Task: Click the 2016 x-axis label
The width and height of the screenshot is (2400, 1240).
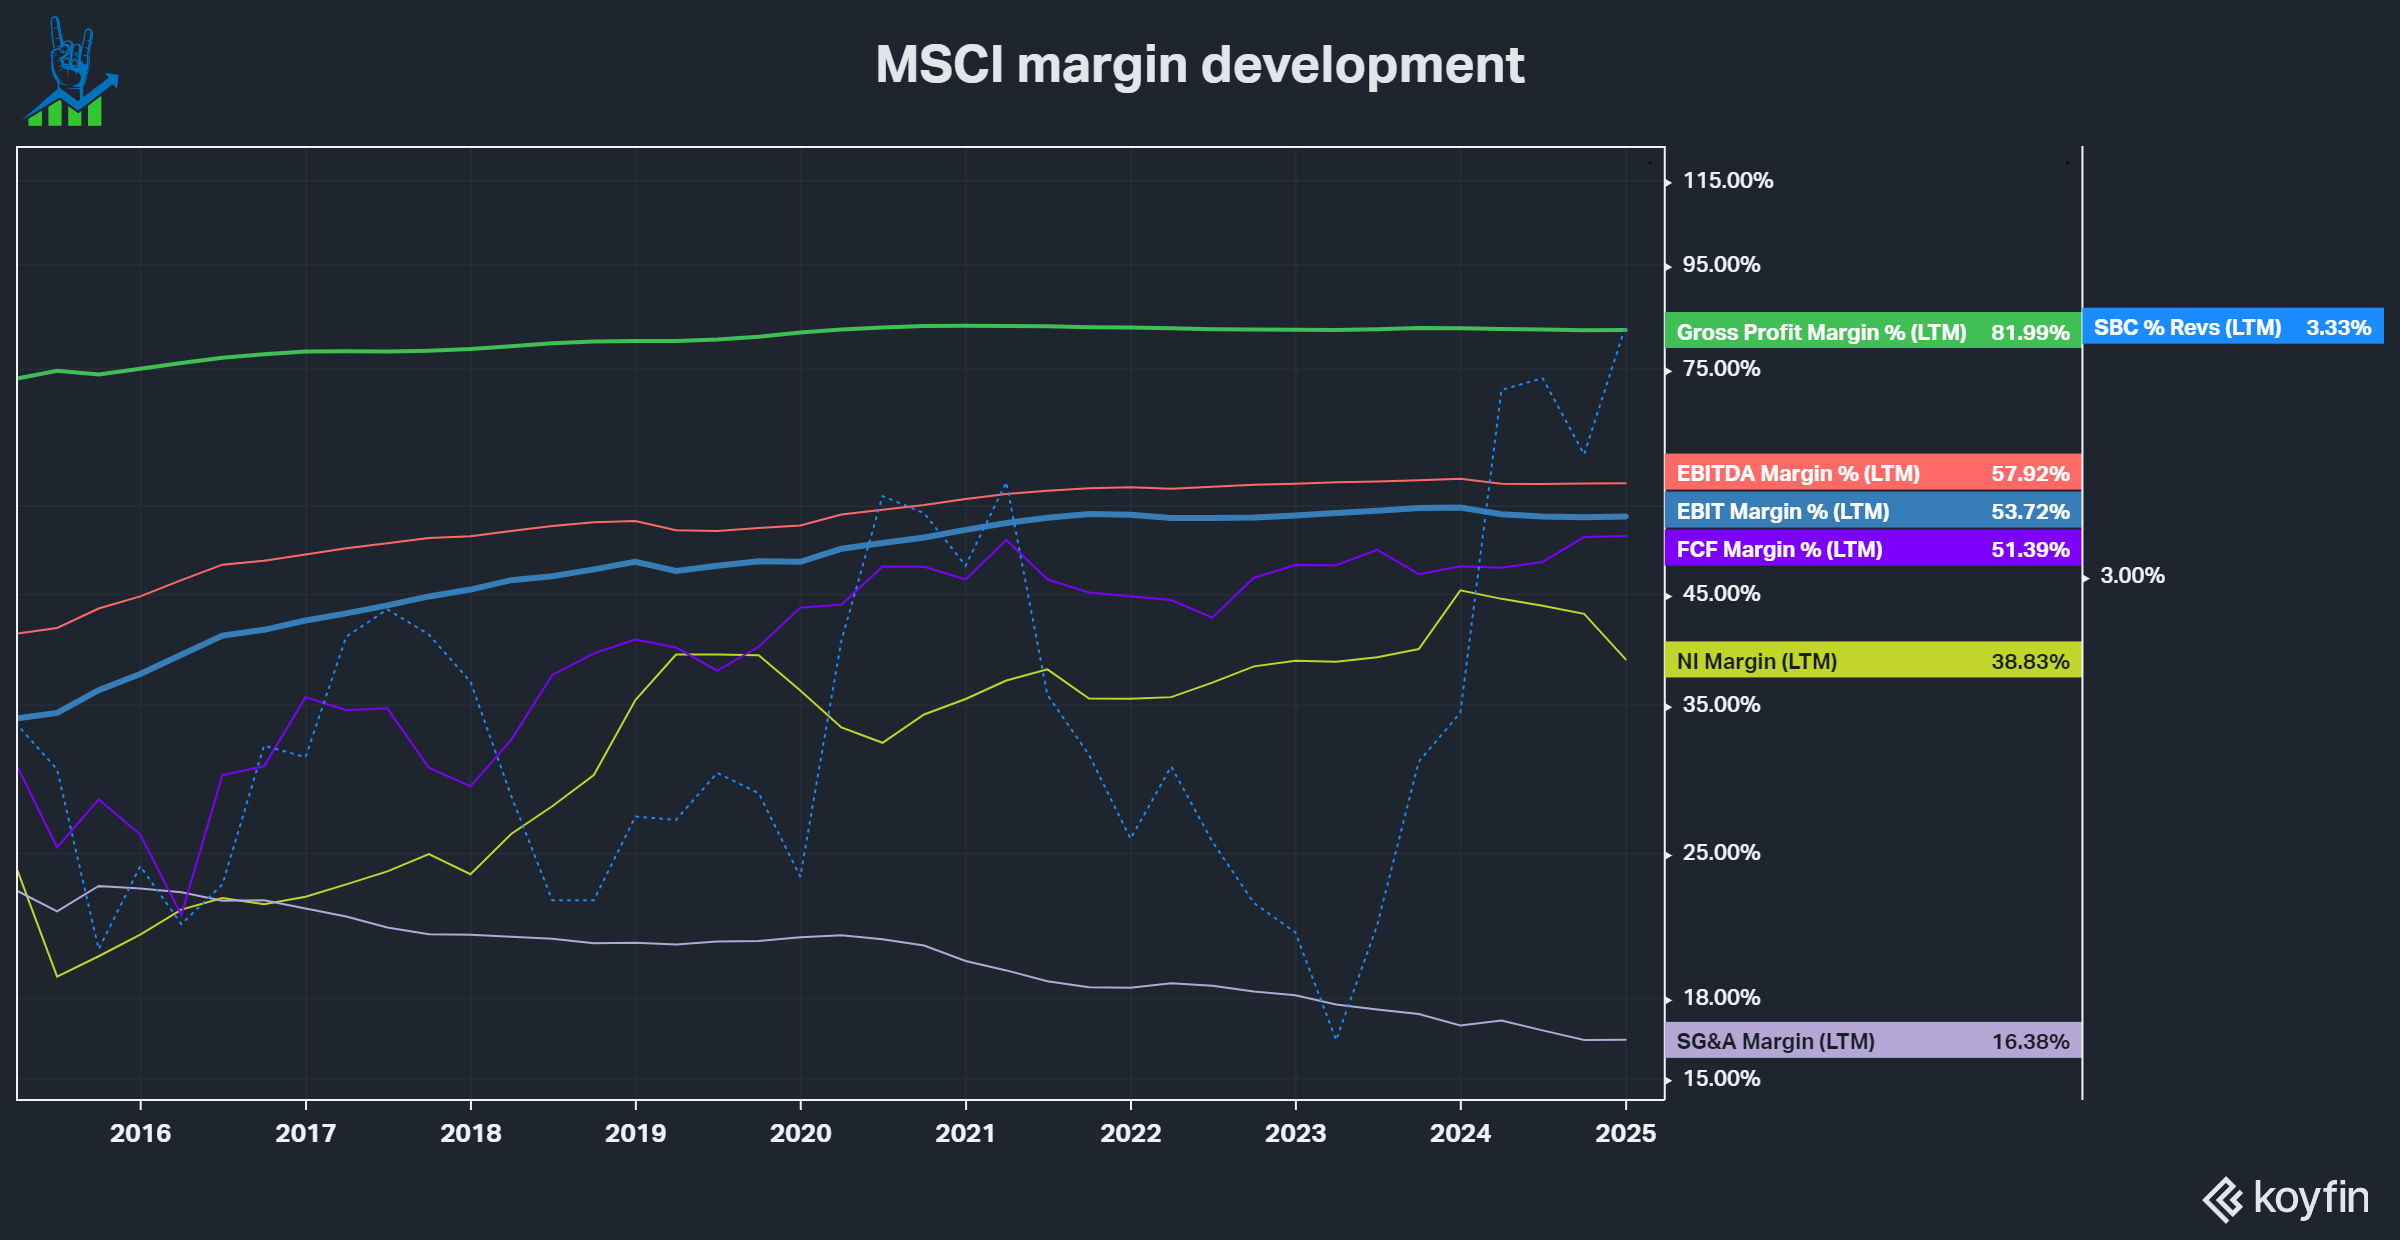Action: 140,1133
